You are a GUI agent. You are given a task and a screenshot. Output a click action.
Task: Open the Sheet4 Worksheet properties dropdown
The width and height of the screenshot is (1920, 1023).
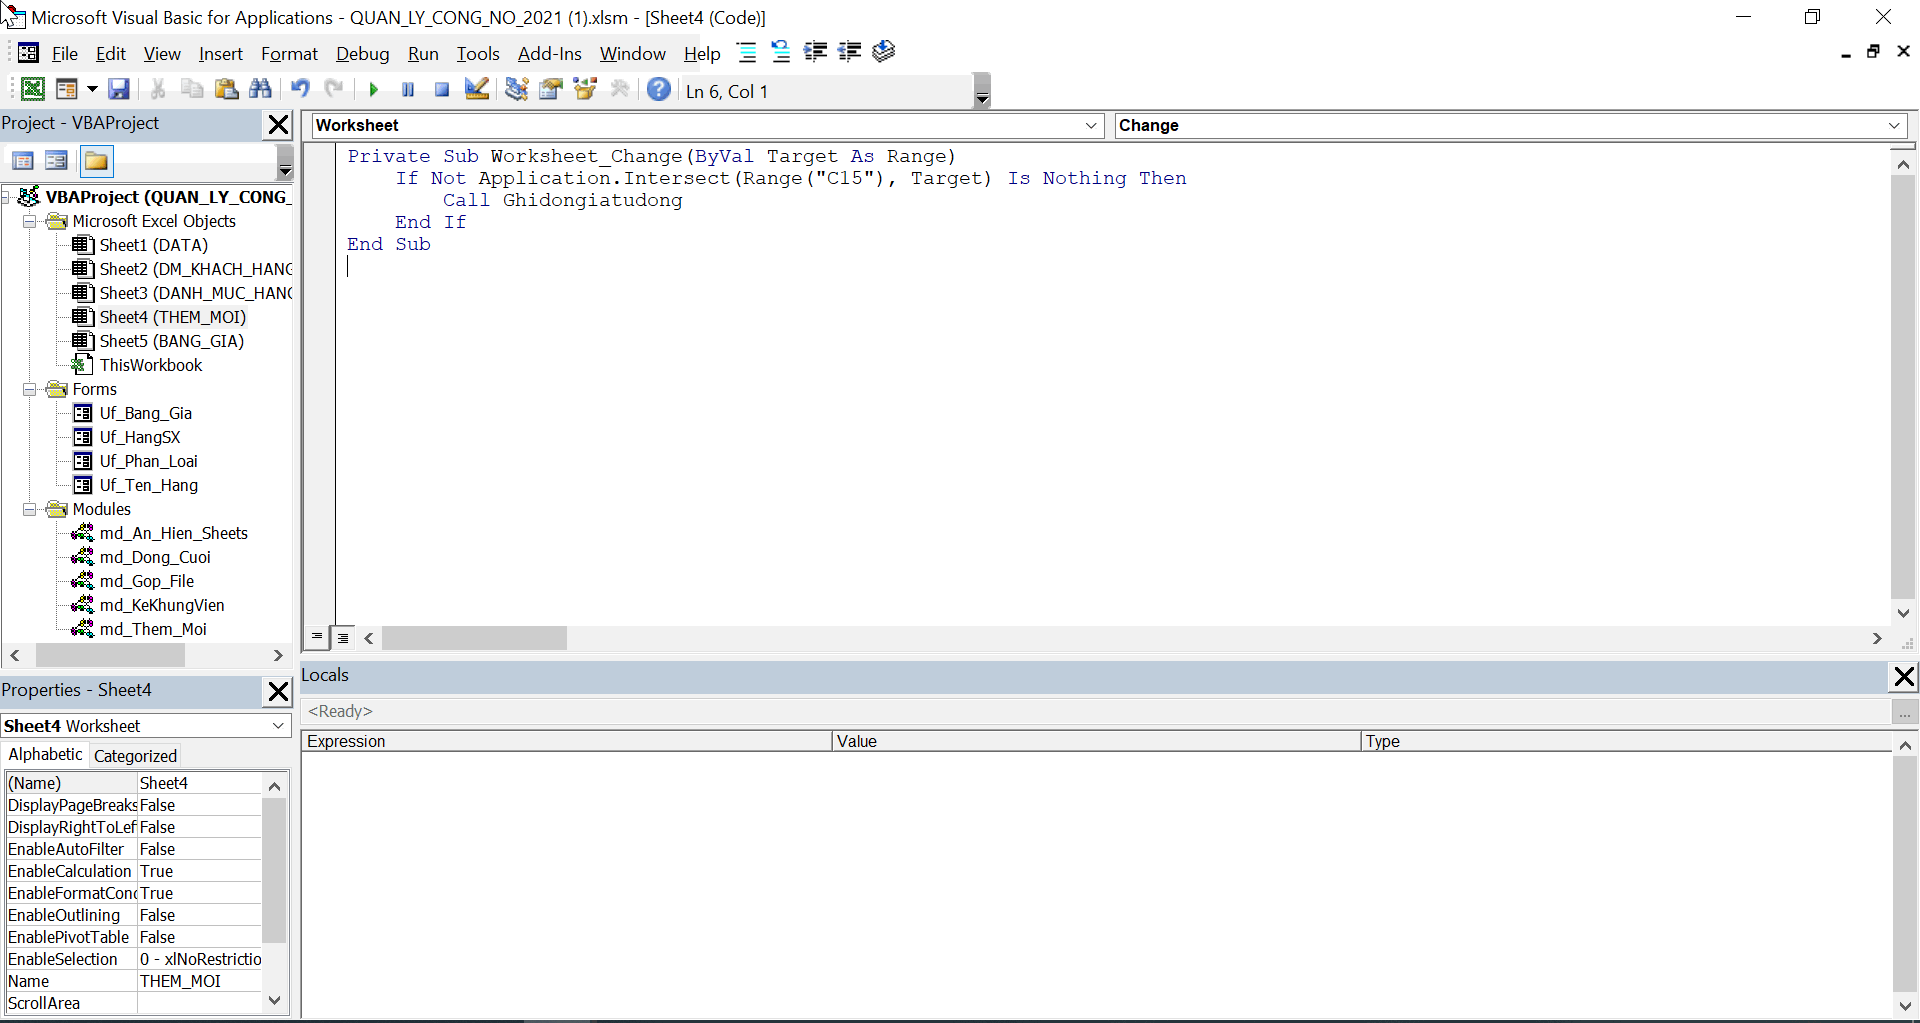pos(278,726)
